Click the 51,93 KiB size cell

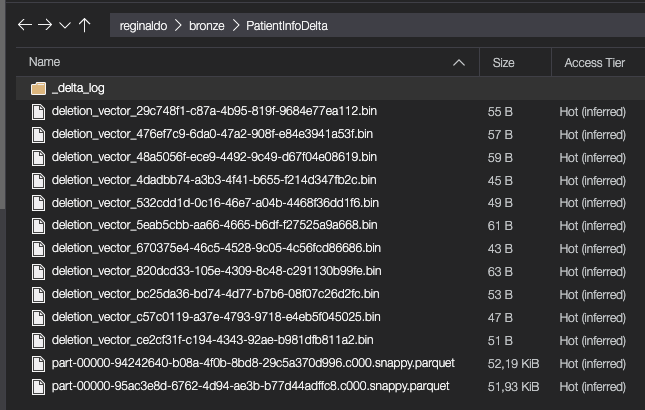point(513,387)
